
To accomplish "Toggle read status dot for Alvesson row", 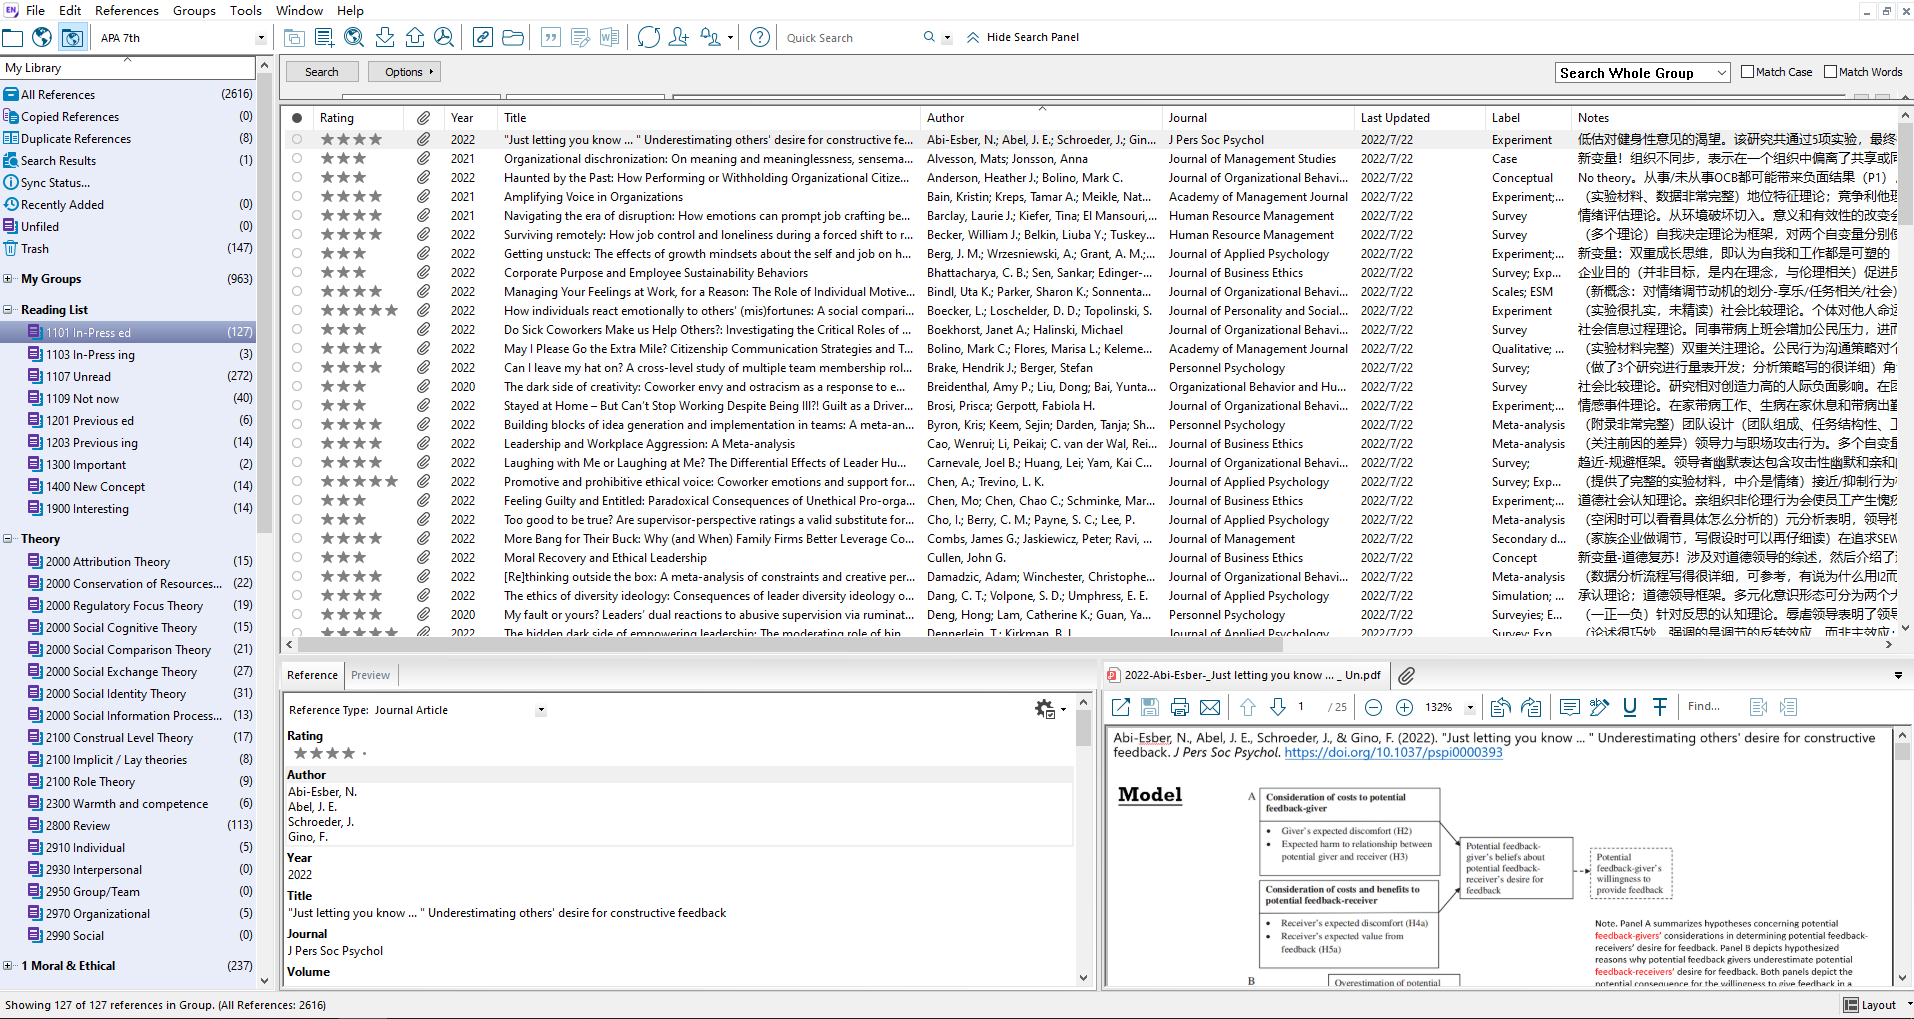I will tap(297, 158).
